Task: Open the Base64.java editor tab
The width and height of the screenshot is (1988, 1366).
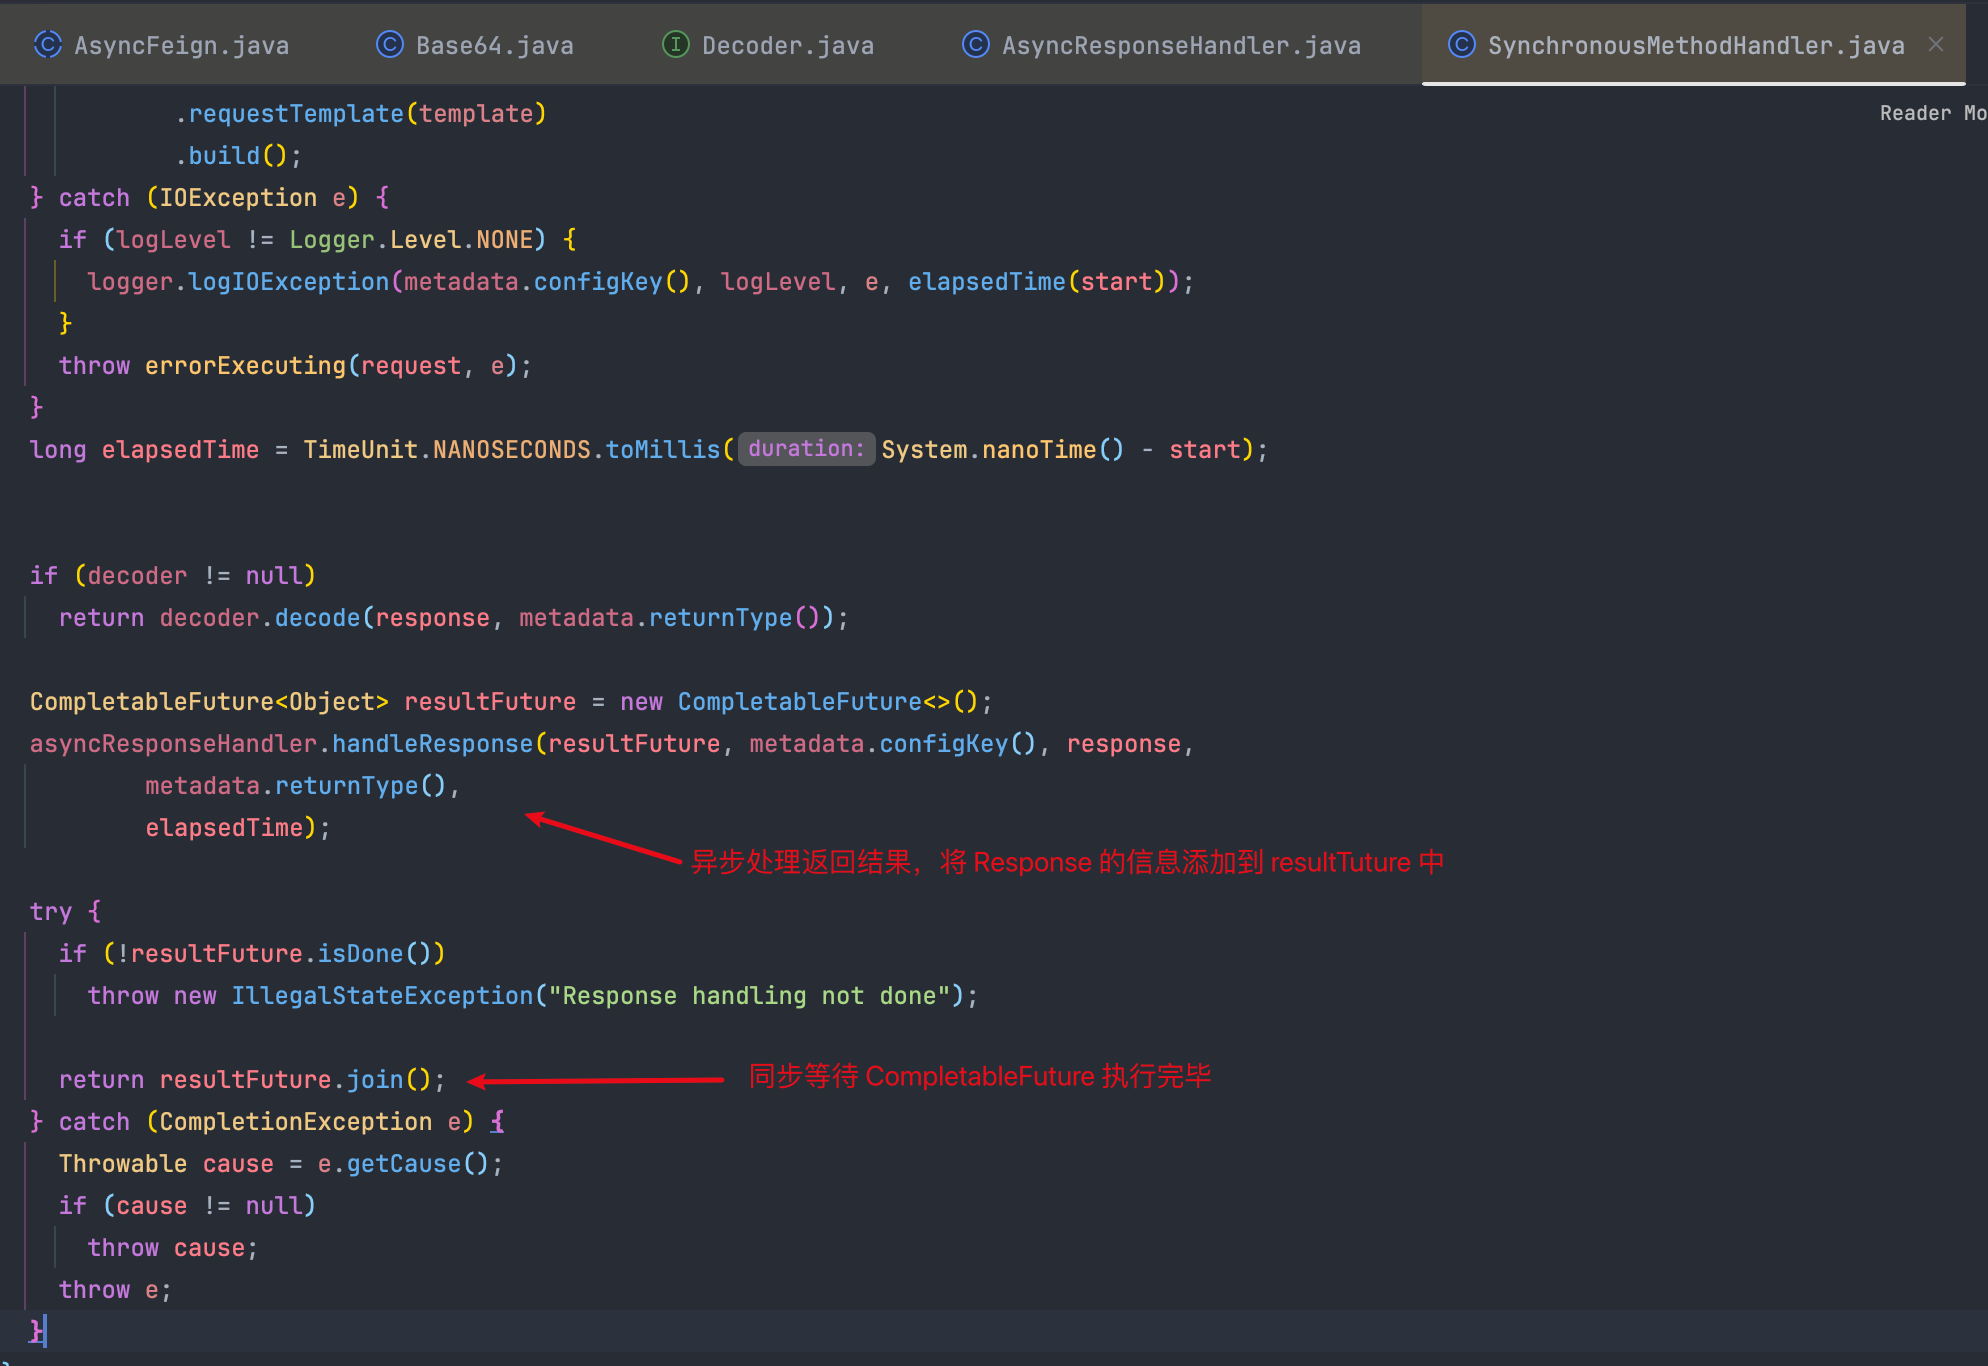Action: 475,45
